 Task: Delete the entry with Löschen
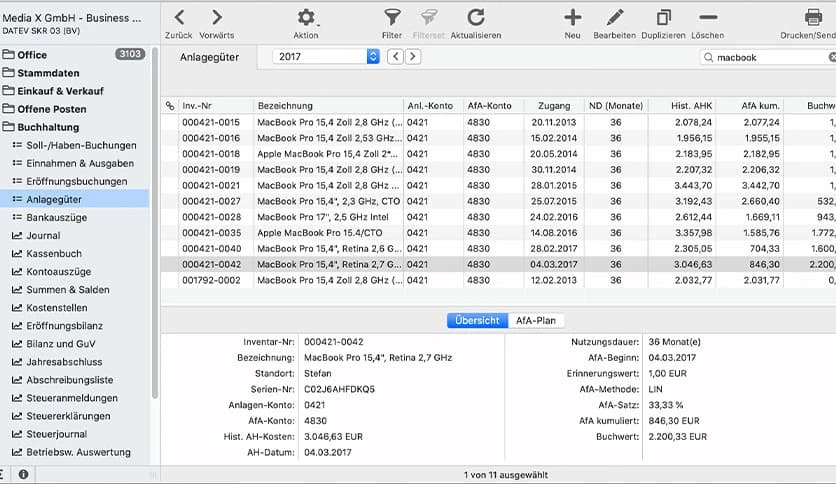coord(708,18)
